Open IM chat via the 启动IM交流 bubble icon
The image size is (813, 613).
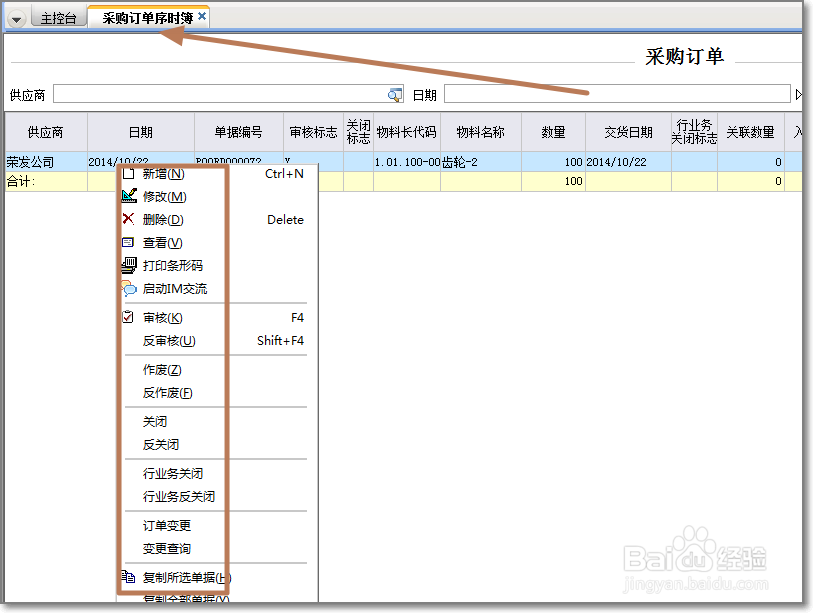(130, 288)
